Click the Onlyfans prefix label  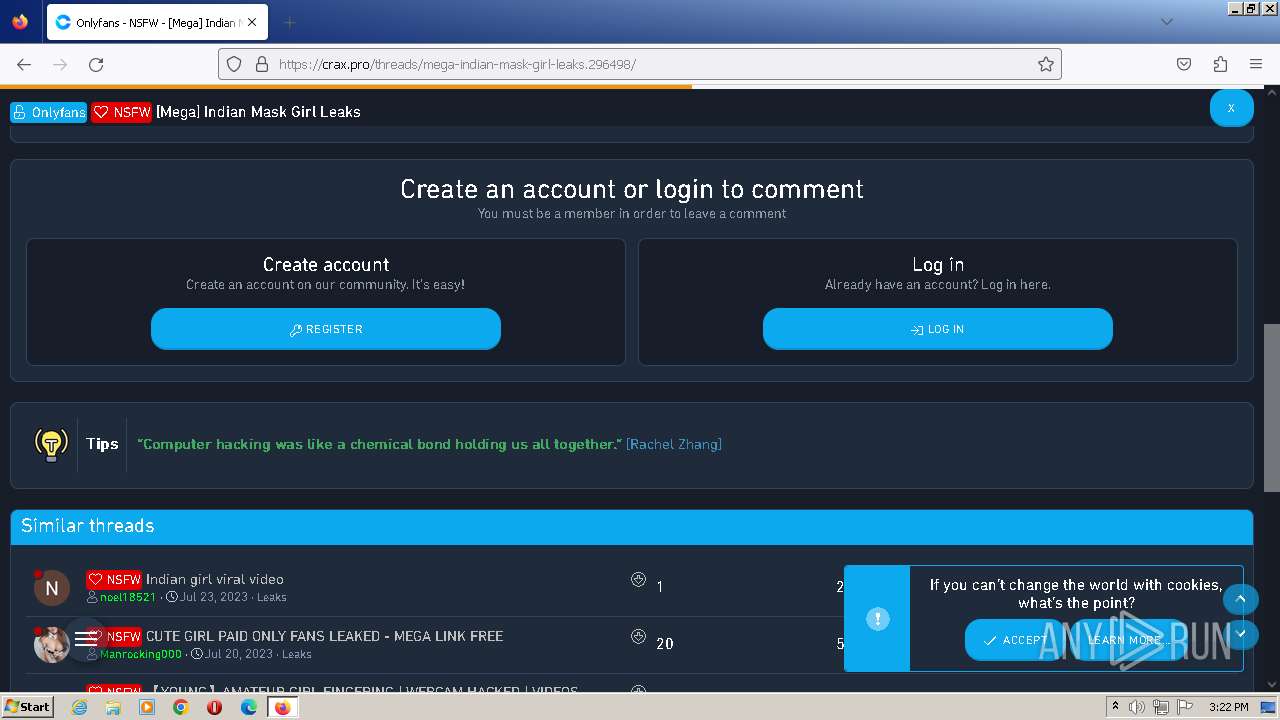[49, 112]
